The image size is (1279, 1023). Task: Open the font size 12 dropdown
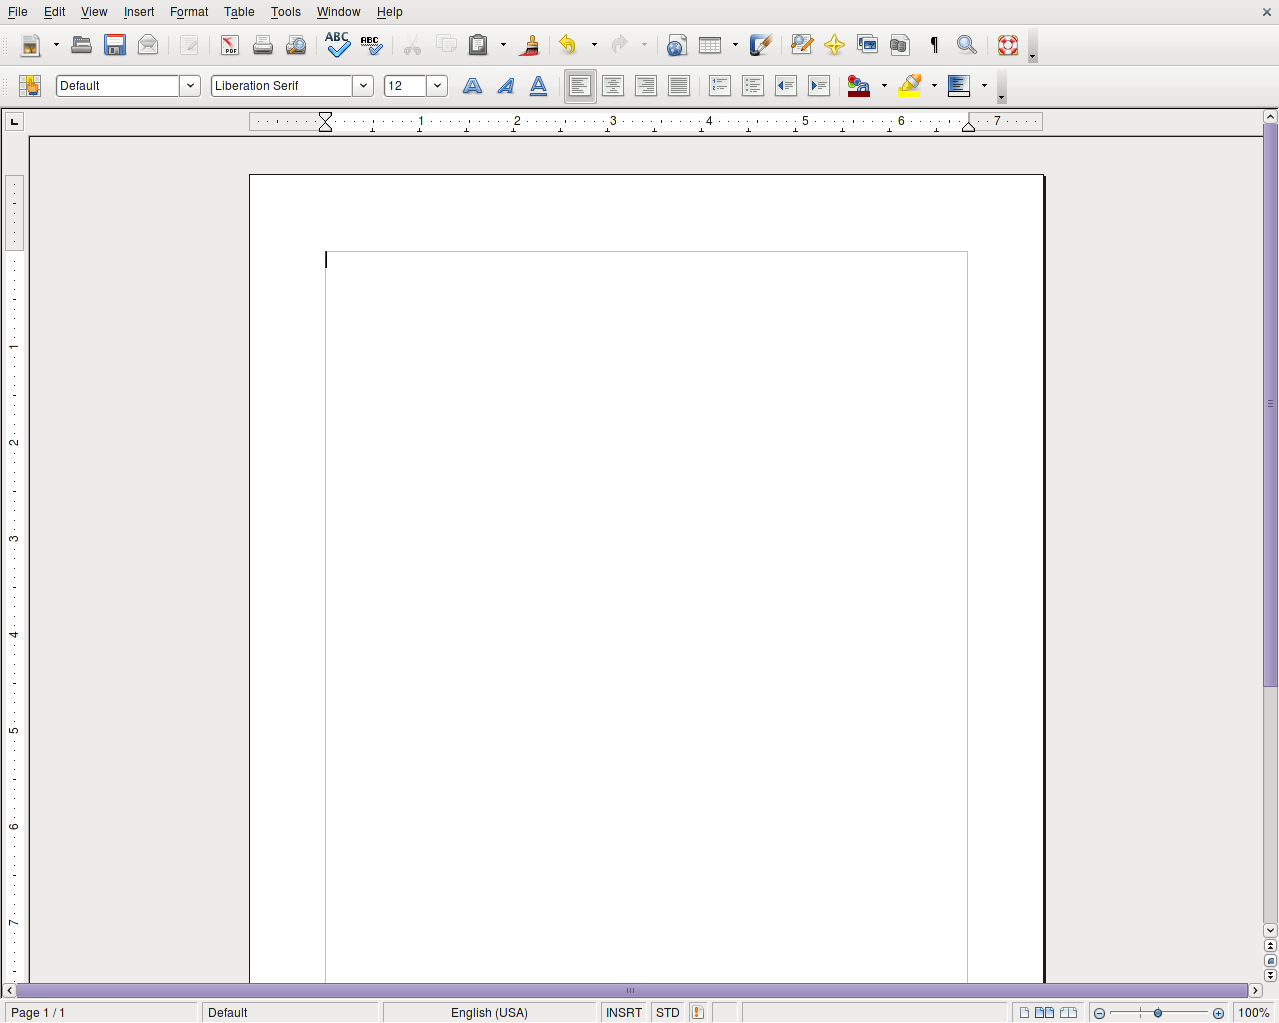[x=437, y=86]
